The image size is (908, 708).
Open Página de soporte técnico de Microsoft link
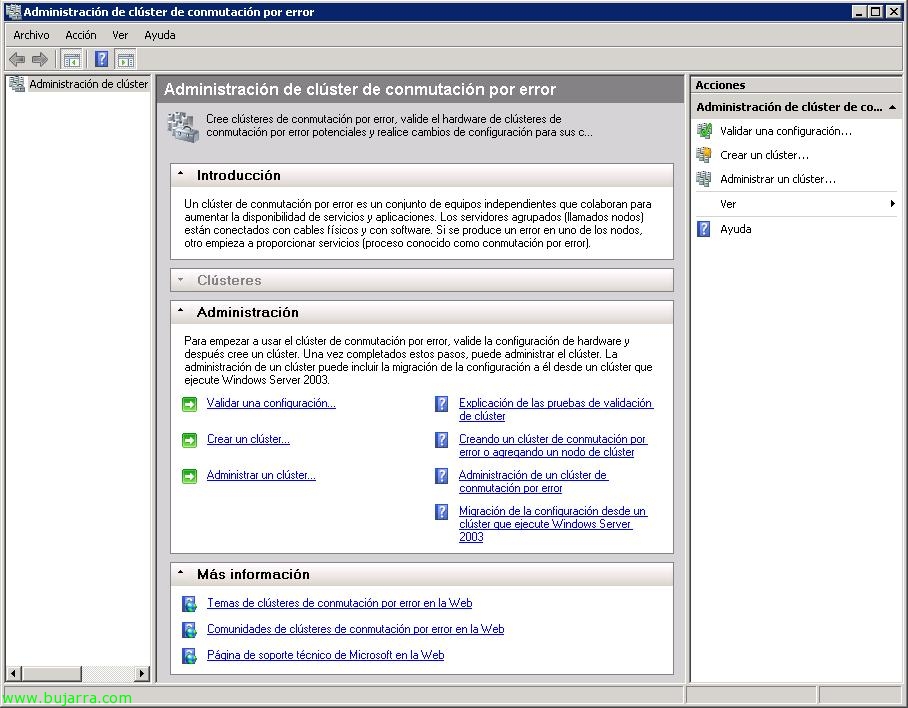pyautogui.click(x=325, y=655)
